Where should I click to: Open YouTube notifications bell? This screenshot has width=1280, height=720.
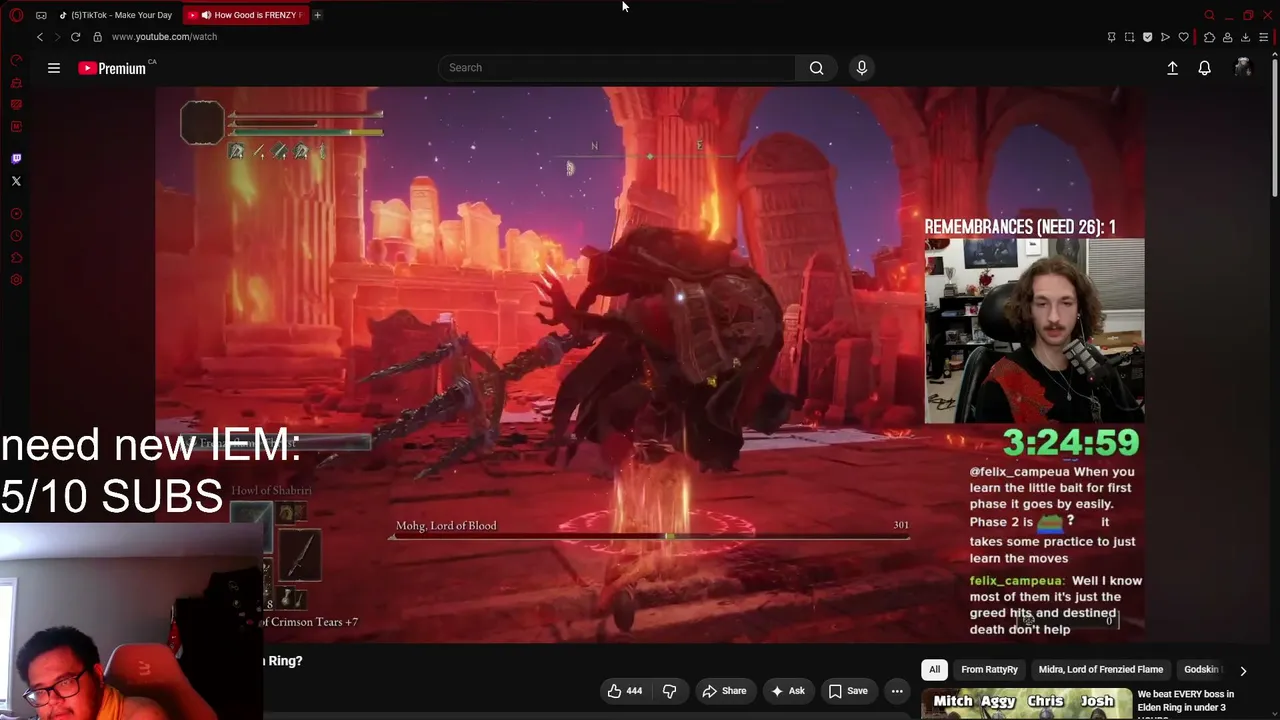pyautogui.click(x=1205, y=68)
